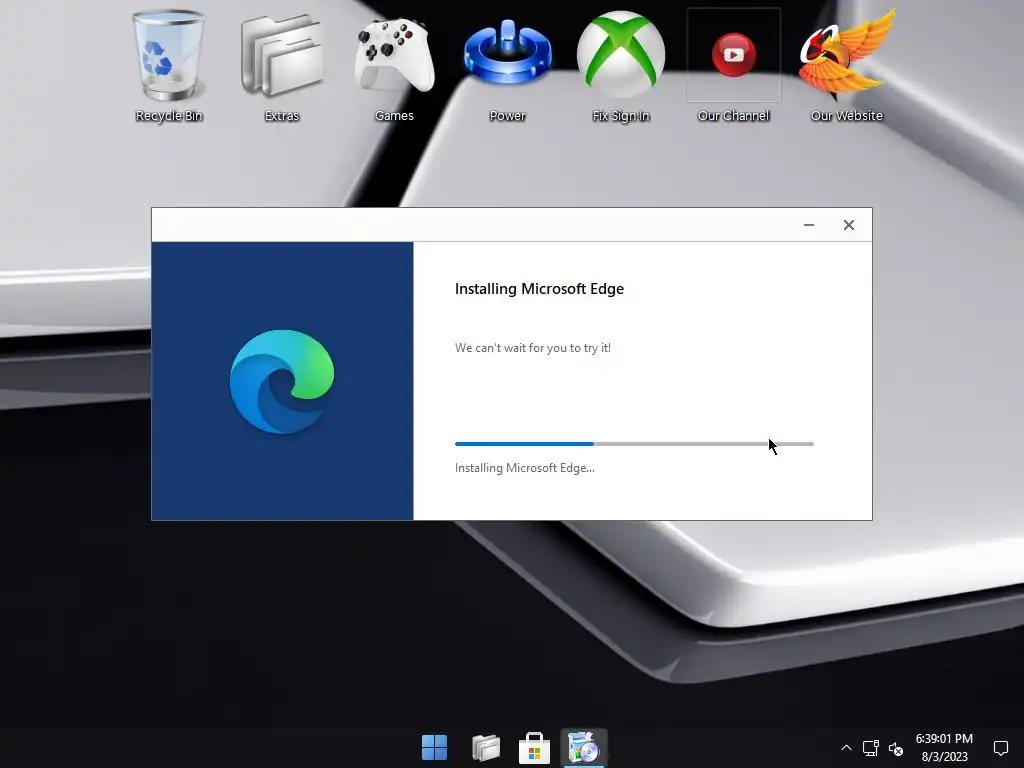Click the Edge installation progress bar
1024x768 pixels.
634,444
